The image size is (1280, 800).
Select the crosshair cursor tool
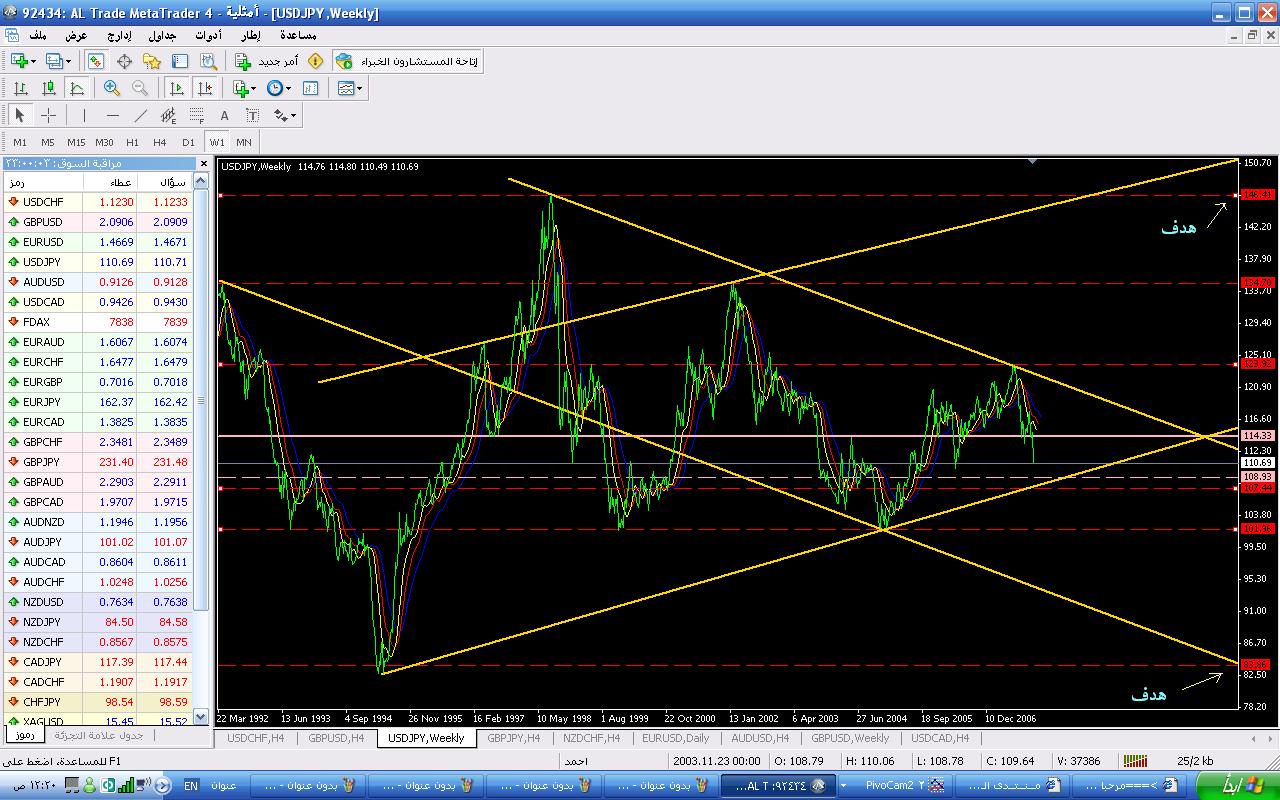[x=48, y=115]
